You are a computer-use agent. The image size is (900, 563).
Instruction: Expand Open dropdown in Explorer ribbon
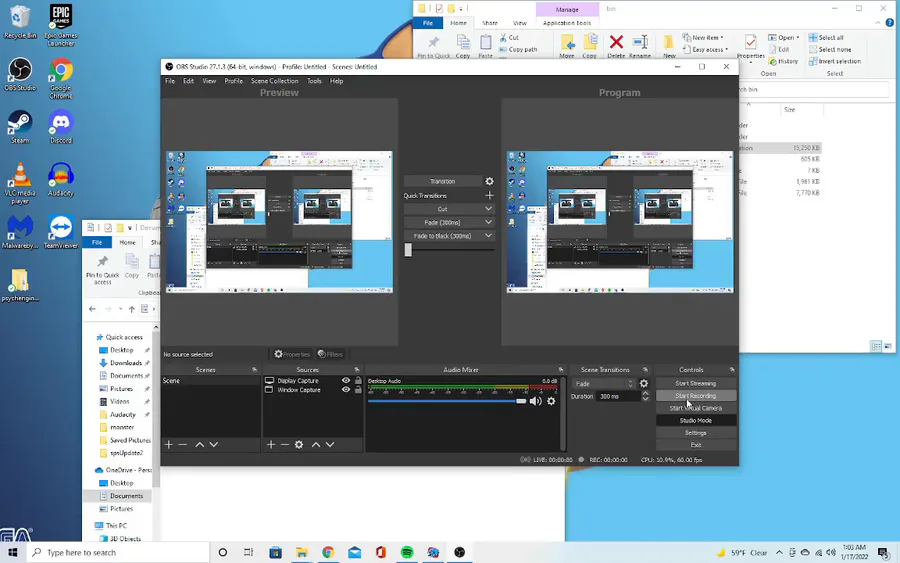tap(783, 37)
